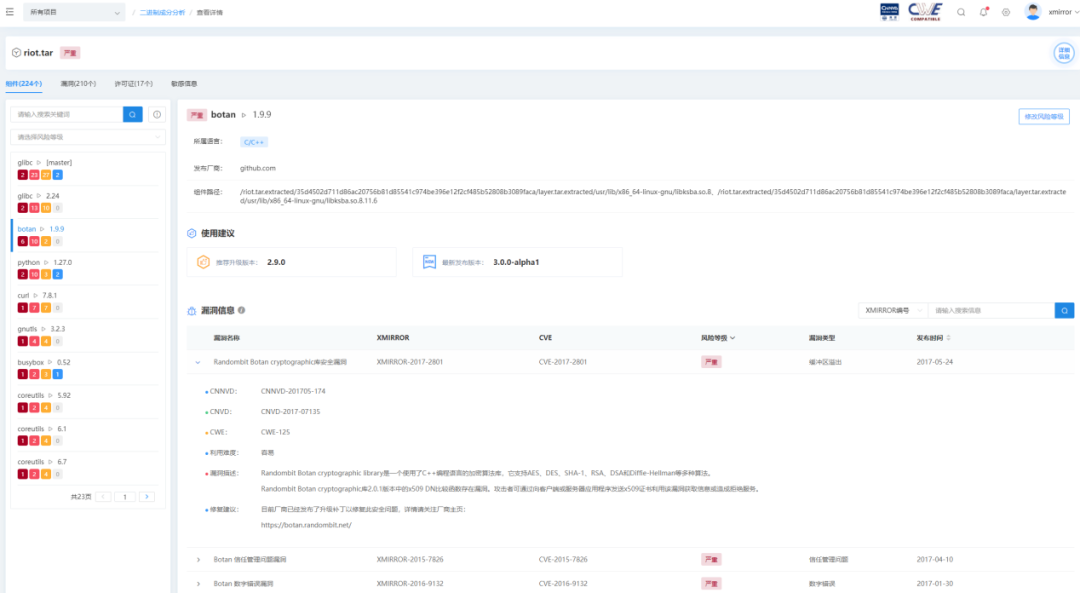Click the 修改风险等级 button
This screenshot has width=1080, height=593.
tap(1043, 116)
